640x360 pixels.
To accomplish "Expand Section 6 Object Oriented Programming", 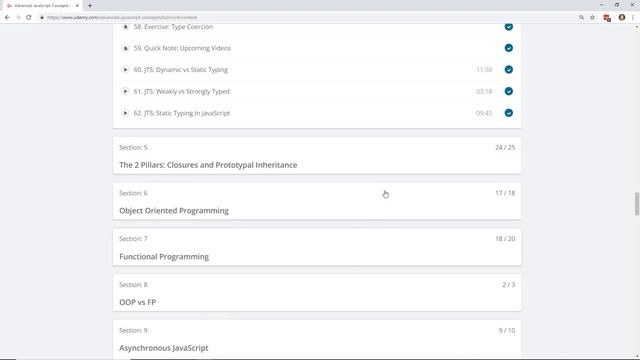I will [x=317, y=201].
